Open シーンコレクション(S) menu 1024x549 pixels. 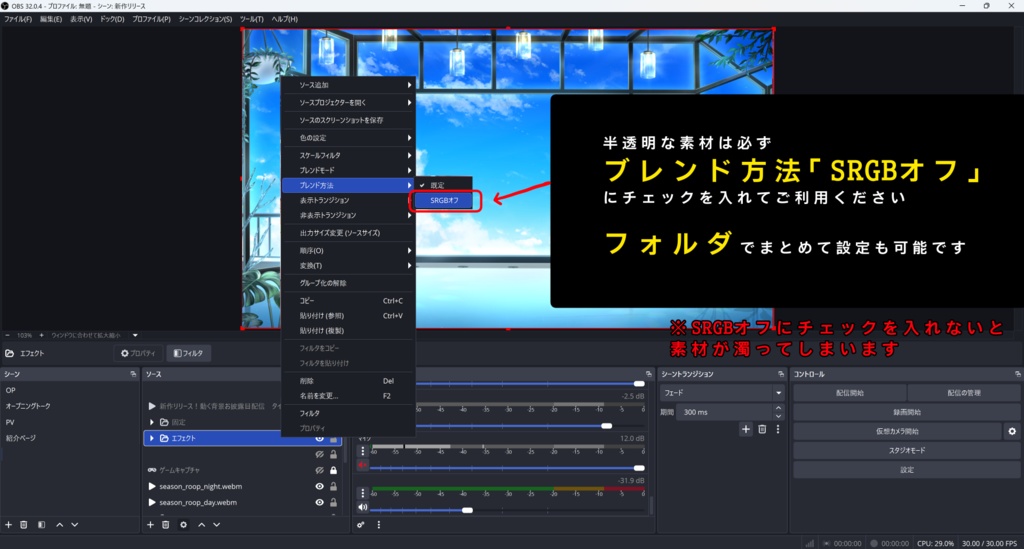[205, 19]
